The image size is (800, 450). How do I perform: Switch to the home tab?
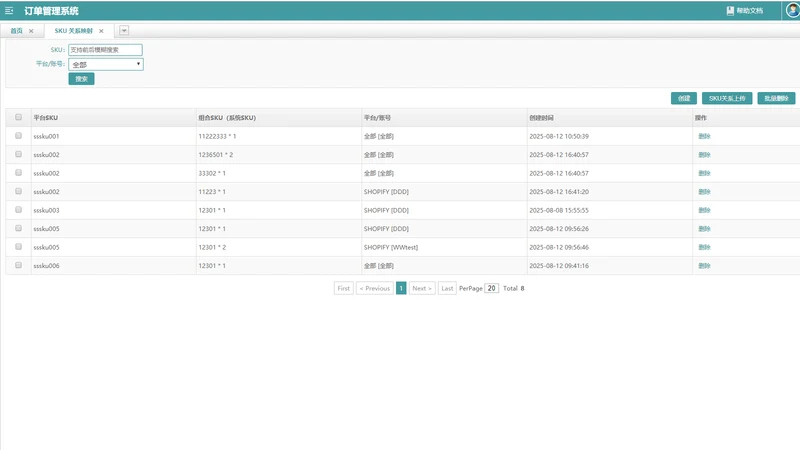[x=16, y=31]
